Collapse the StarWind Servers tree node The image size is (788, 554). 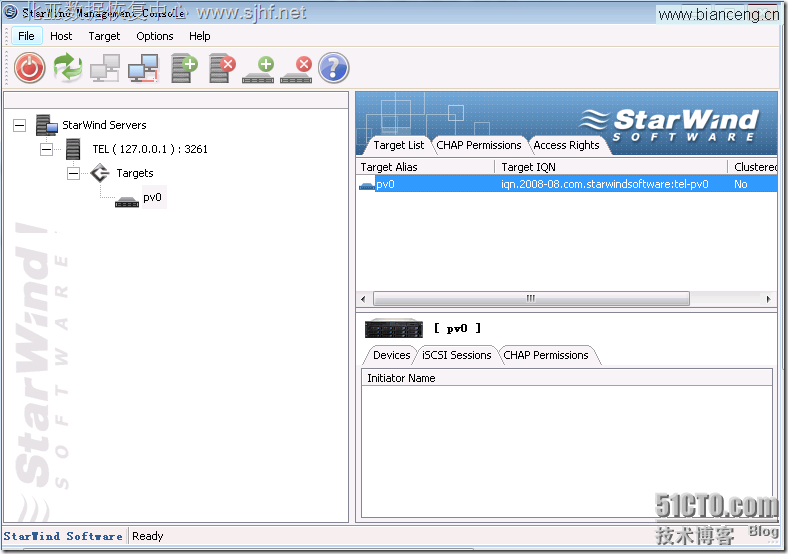tap(19, 125)
